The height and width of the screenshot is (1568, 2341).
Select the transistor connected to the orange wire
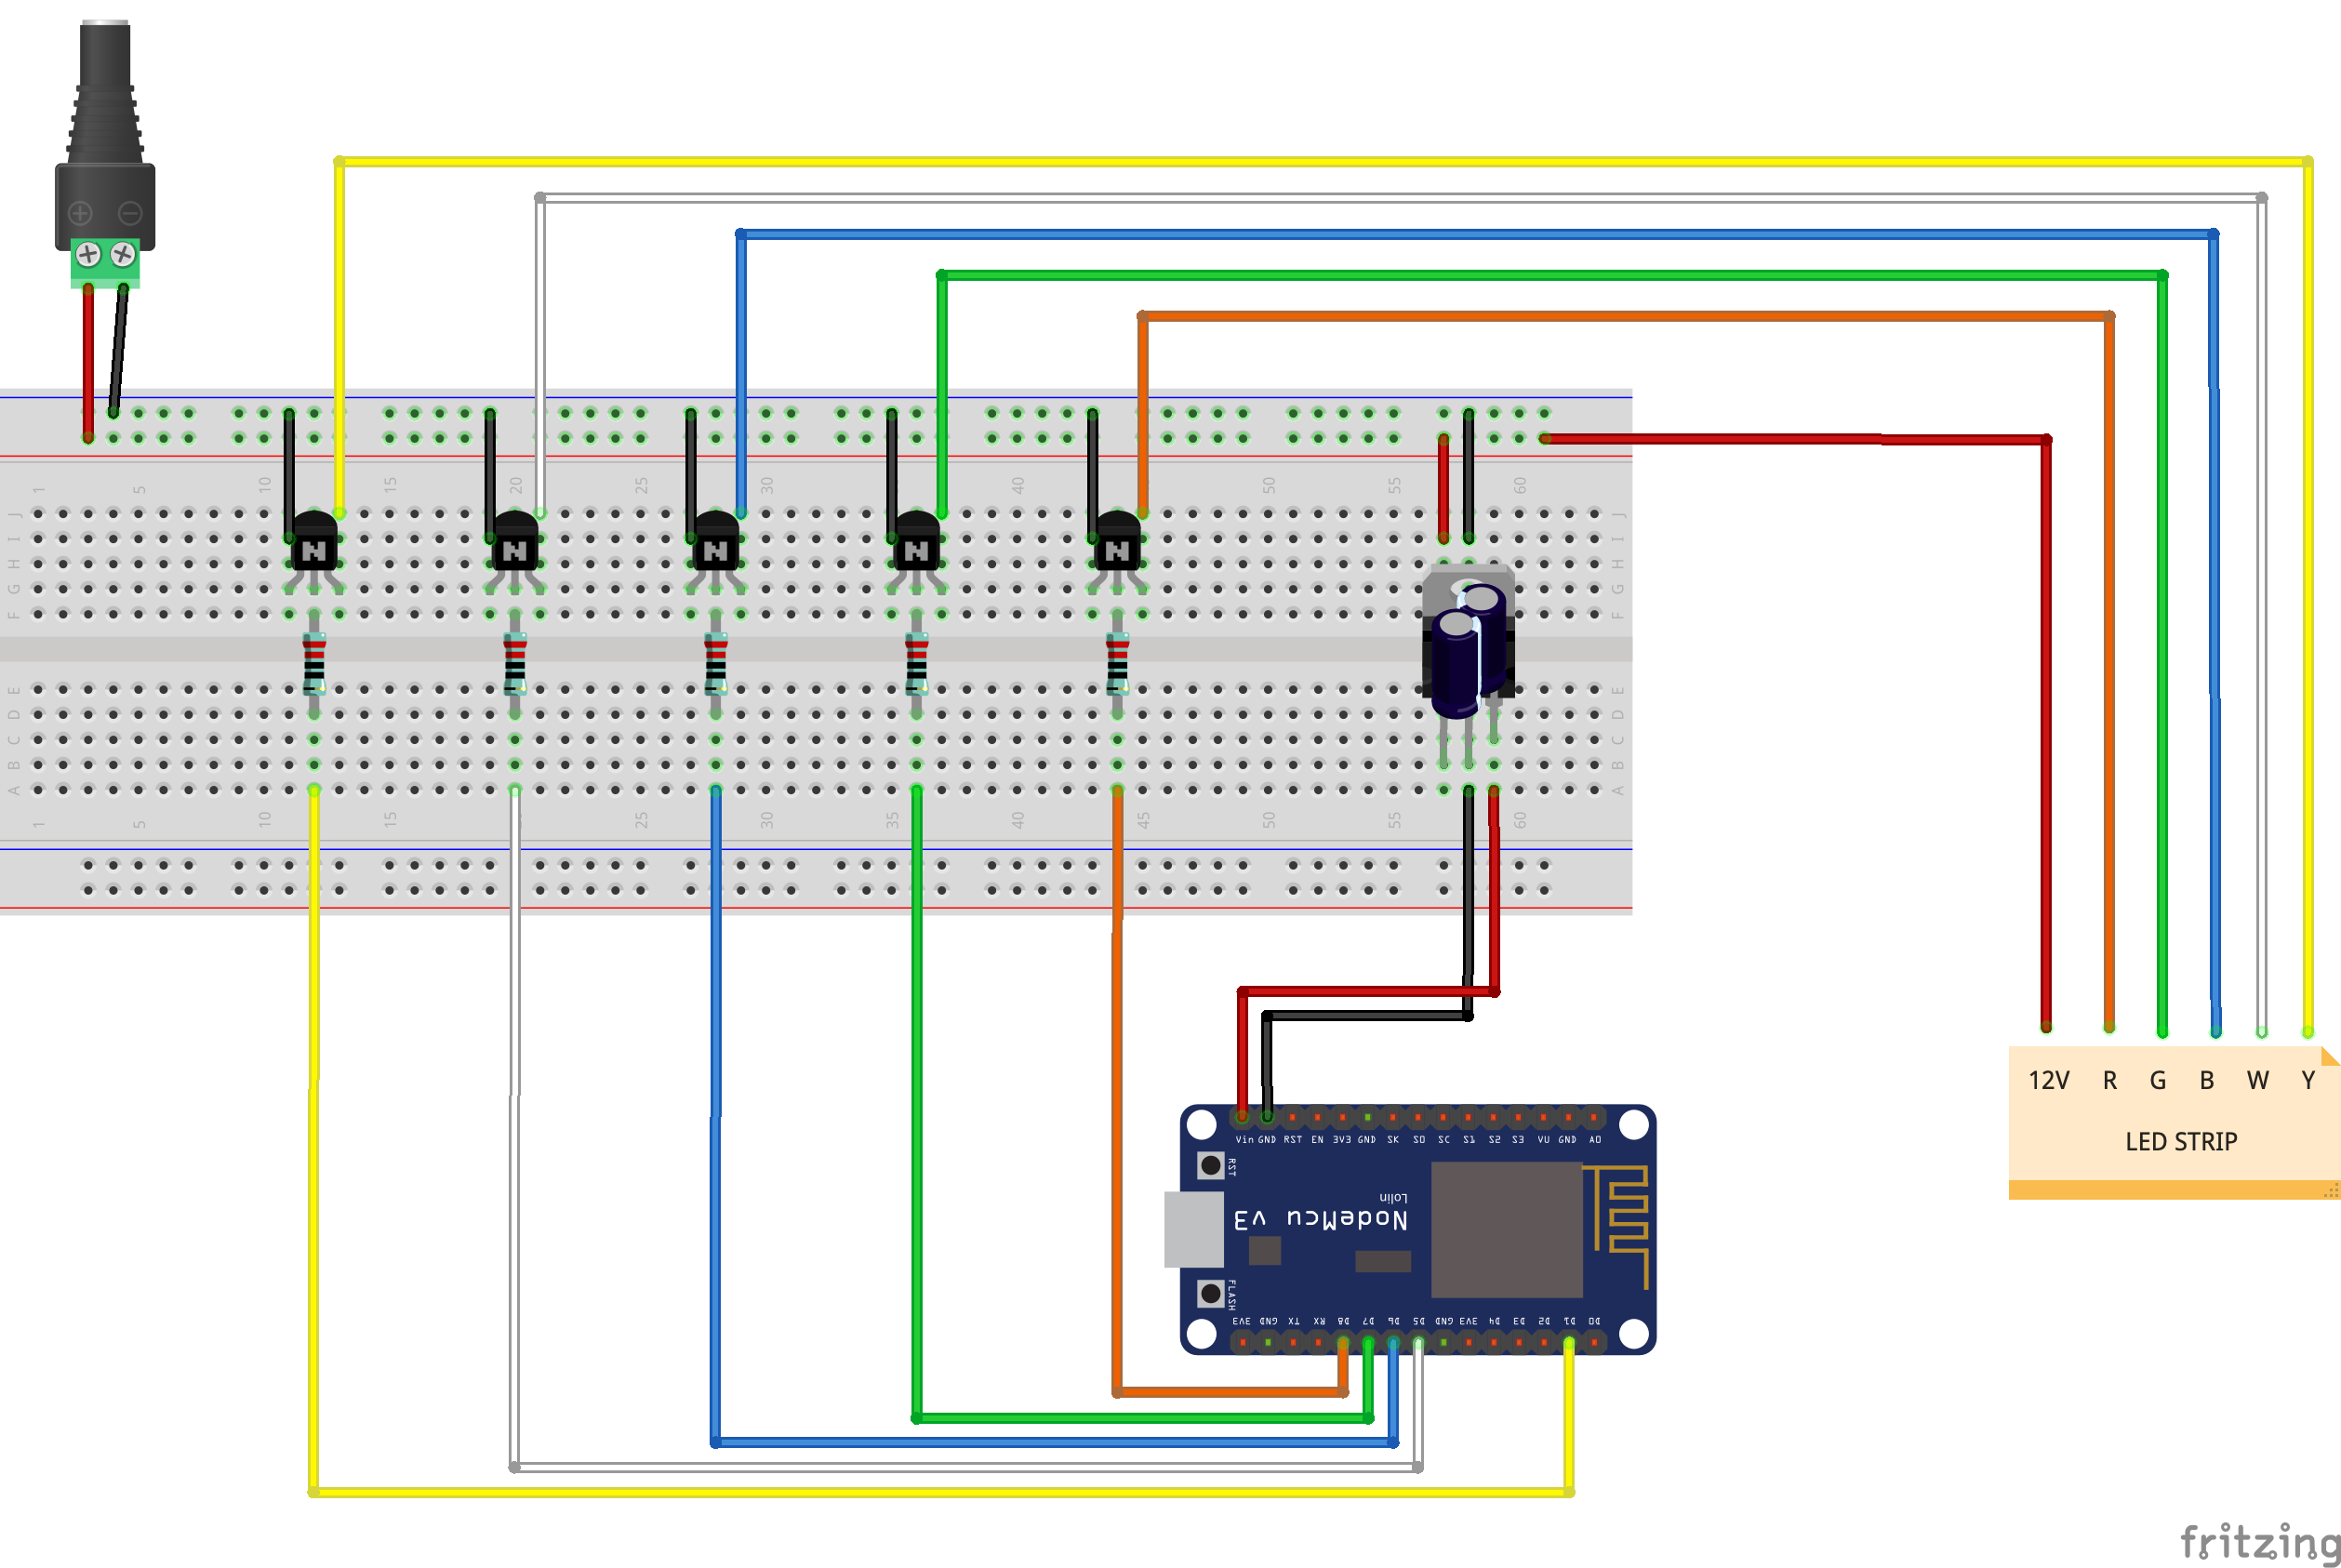(1117, 549)
